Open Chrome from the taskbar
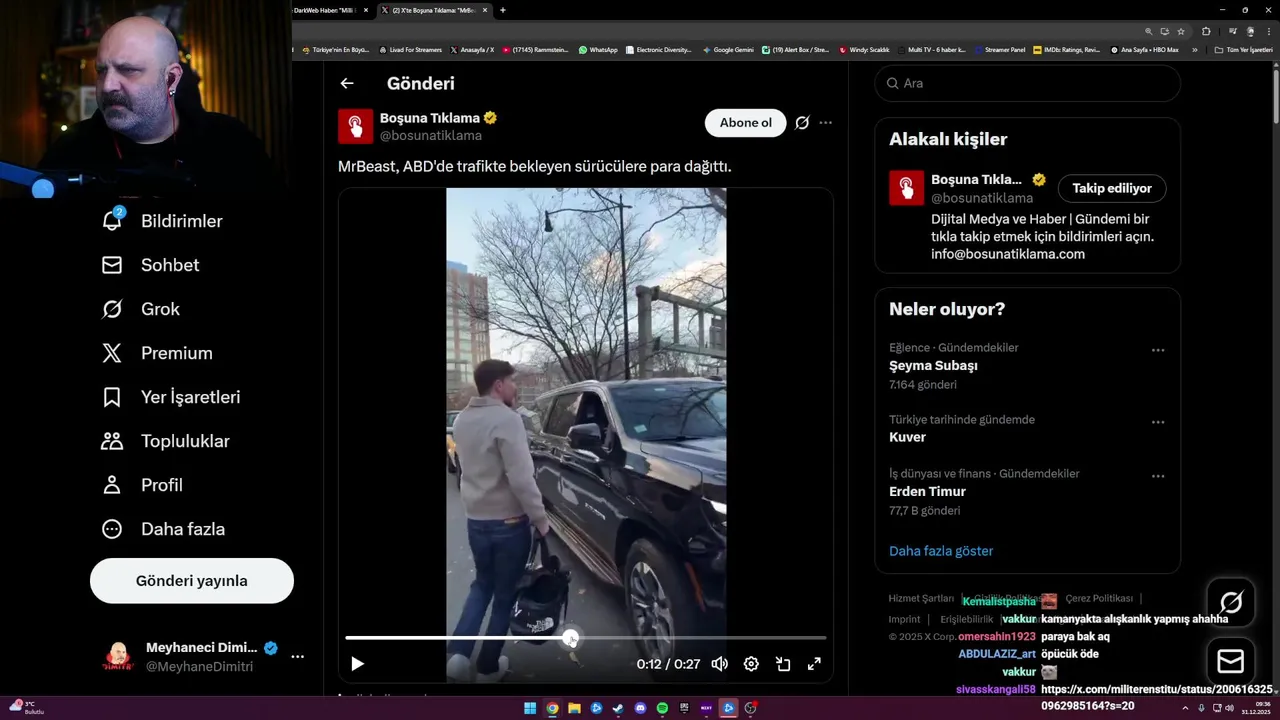 552,708
